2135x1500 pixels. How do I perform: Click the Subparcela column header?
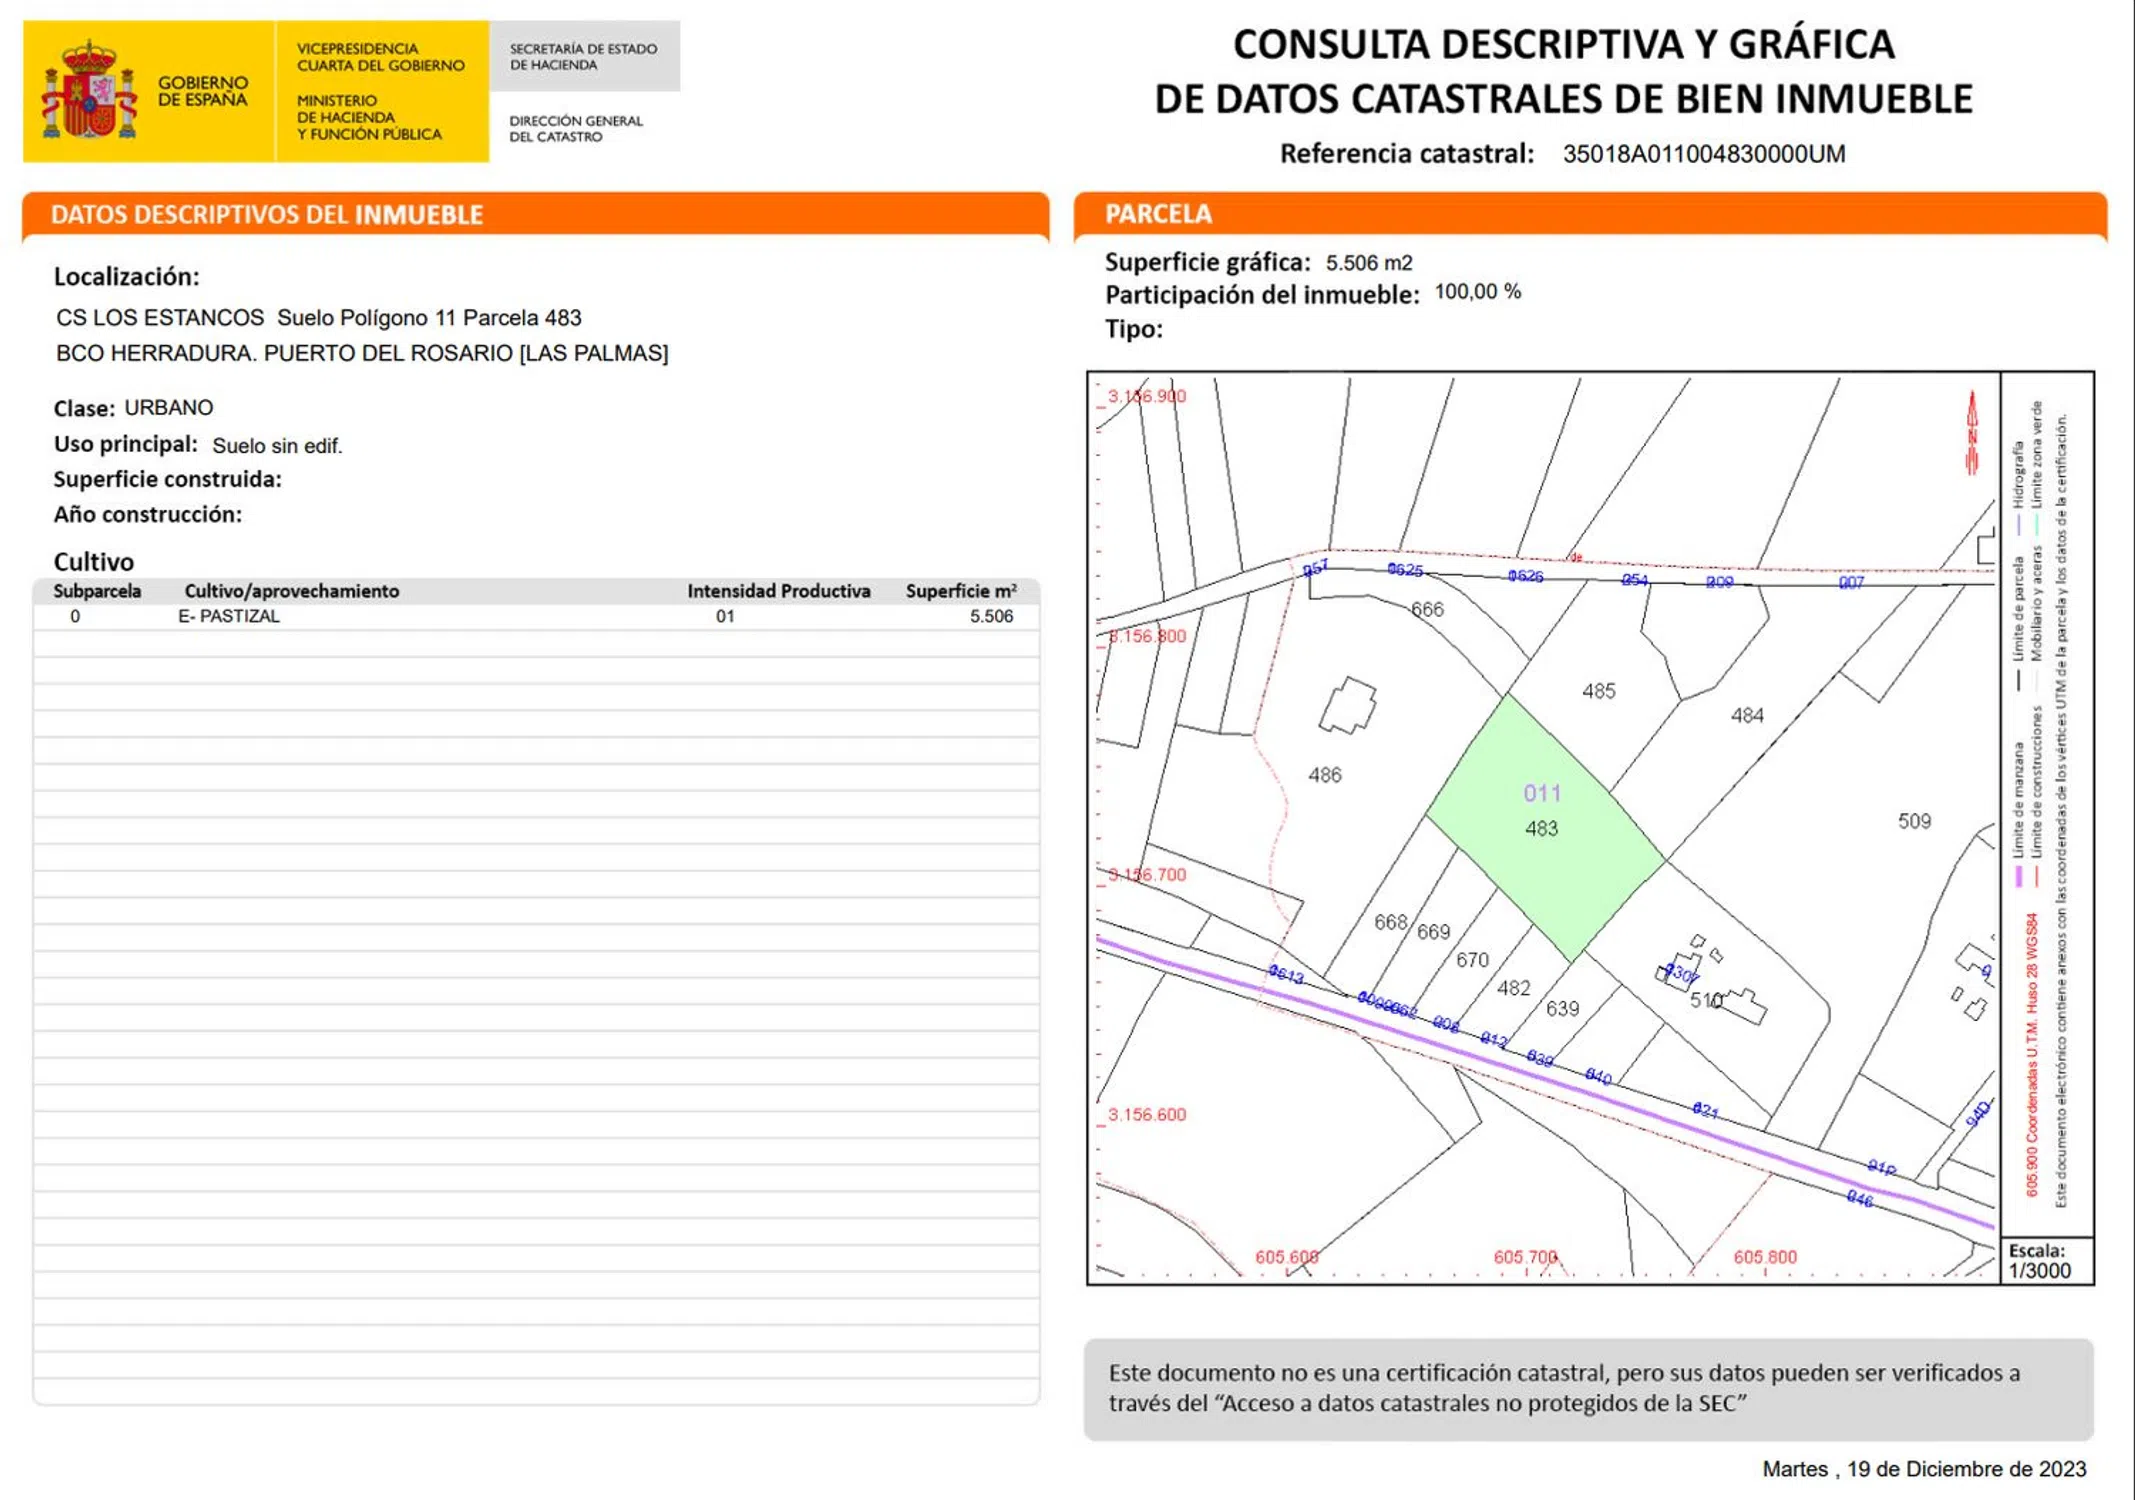click(97, 591)
